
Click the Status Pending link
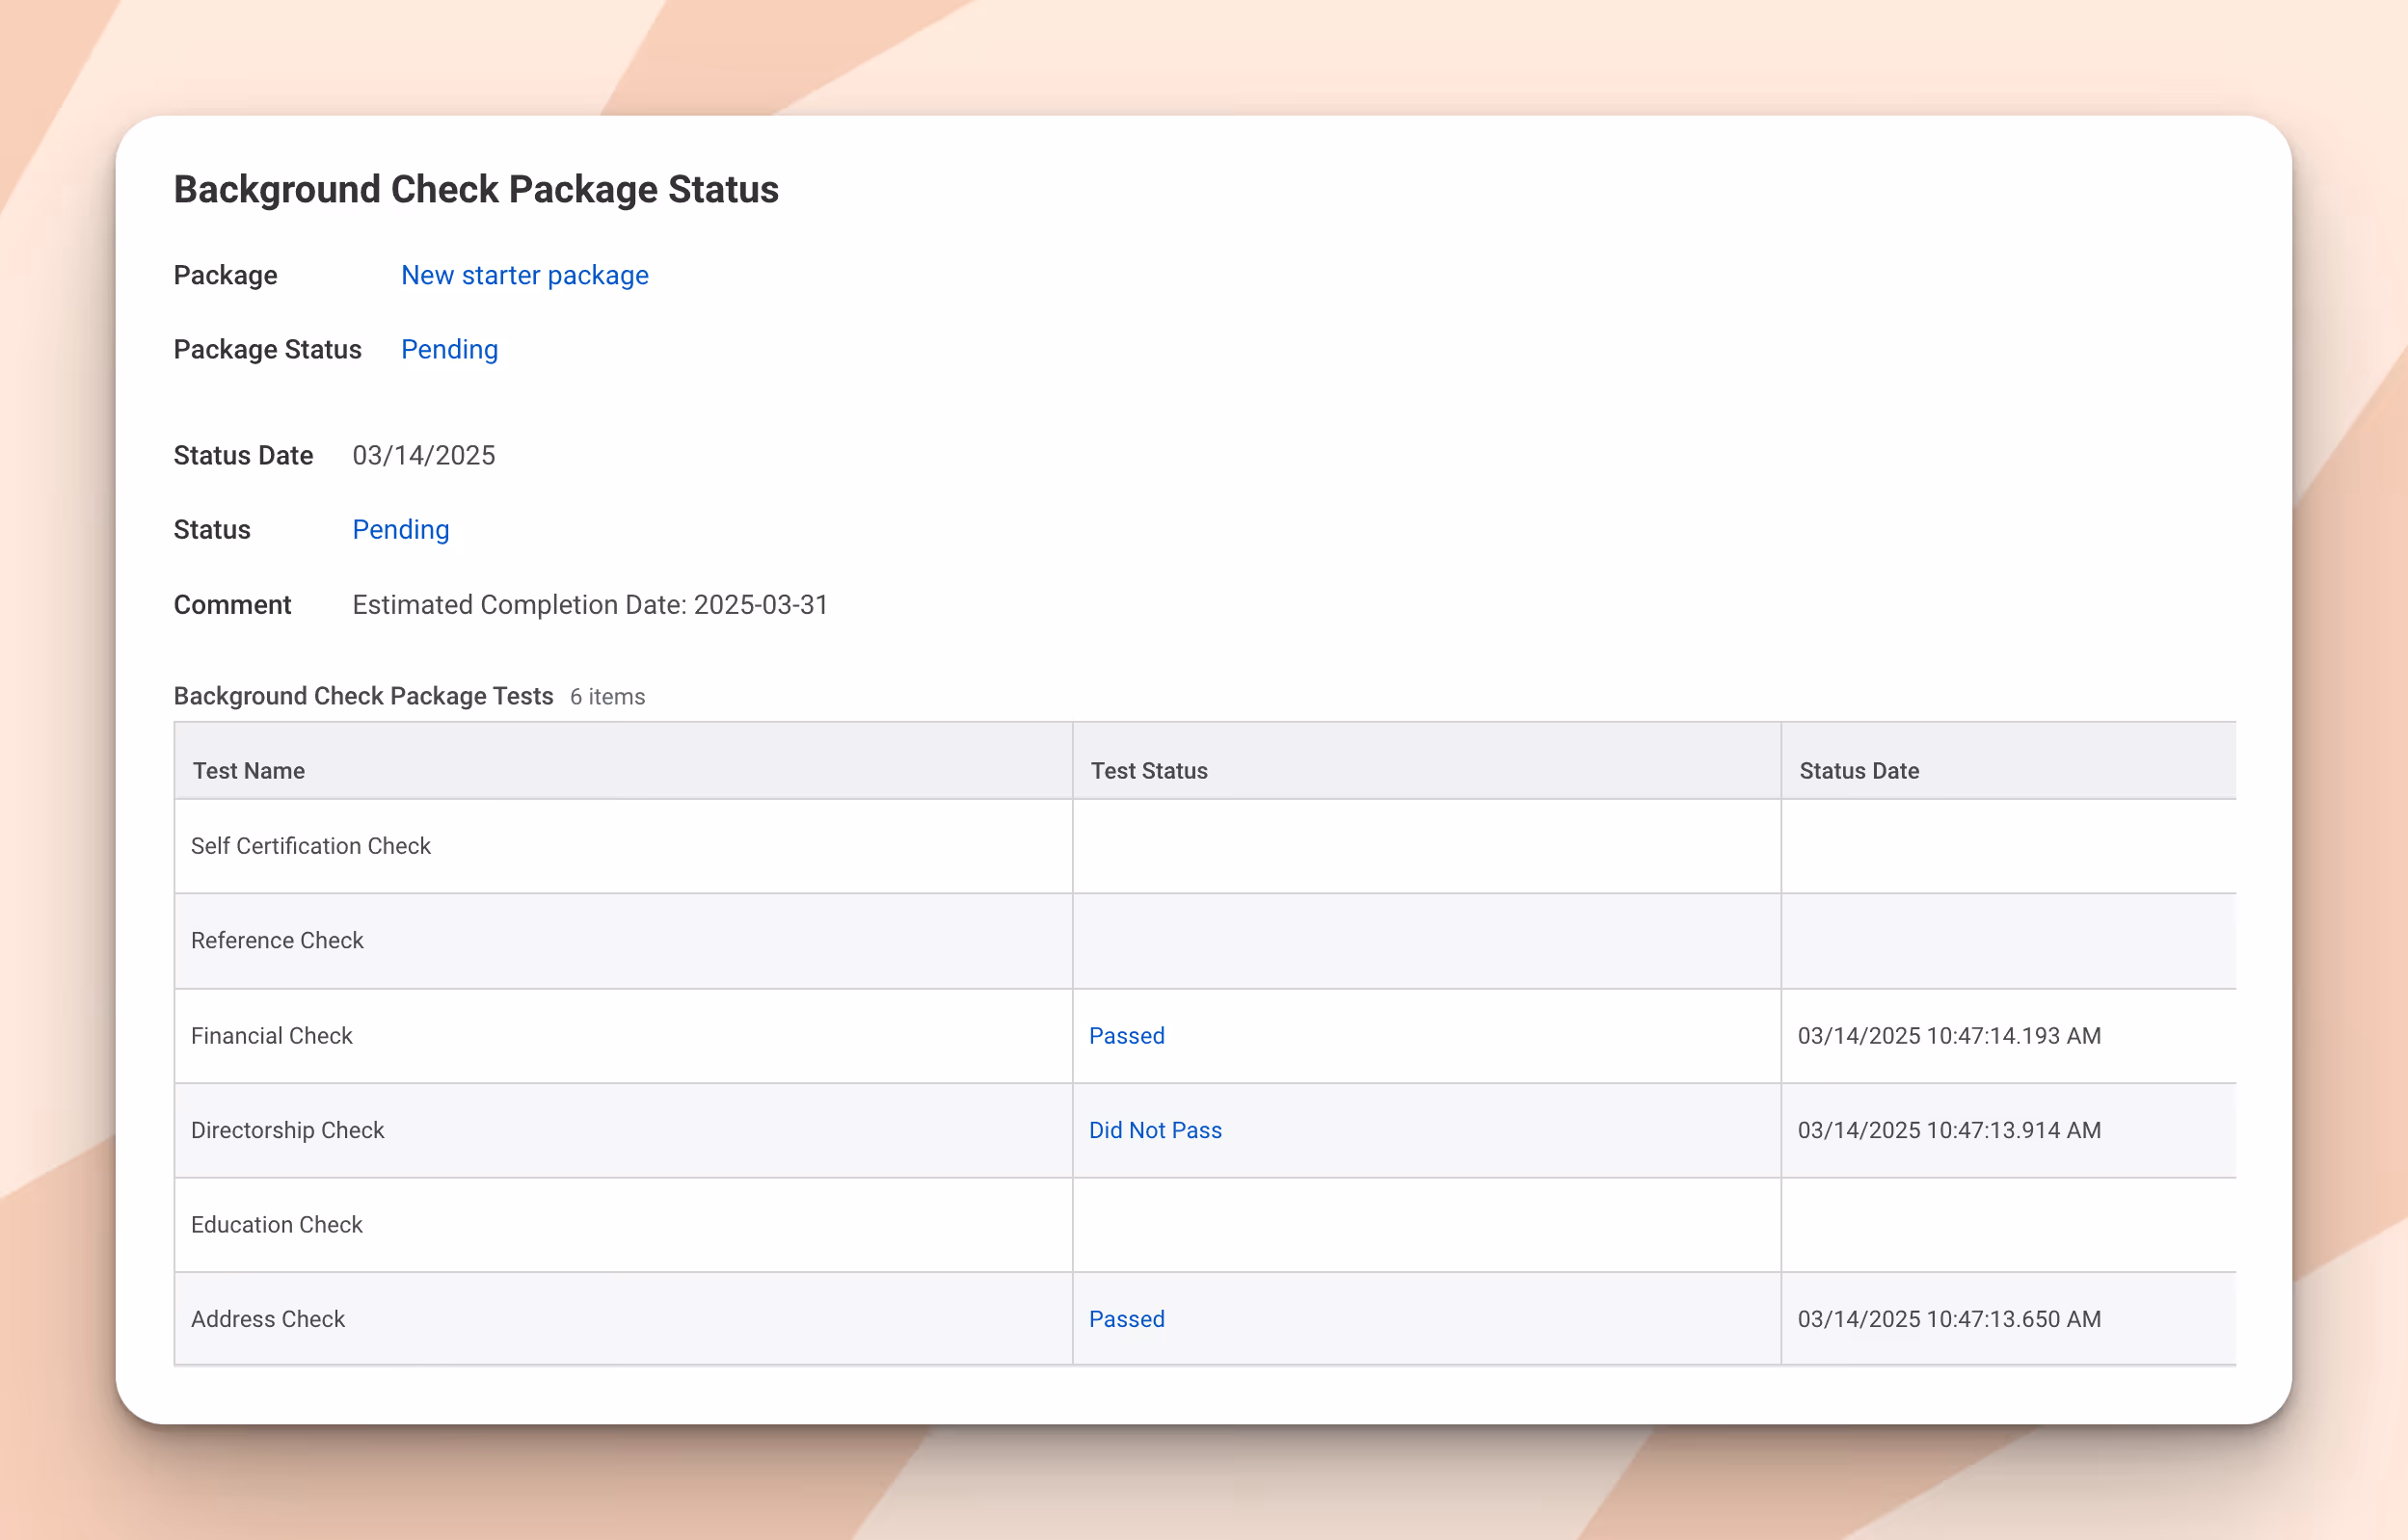click(x=400, y=529)
